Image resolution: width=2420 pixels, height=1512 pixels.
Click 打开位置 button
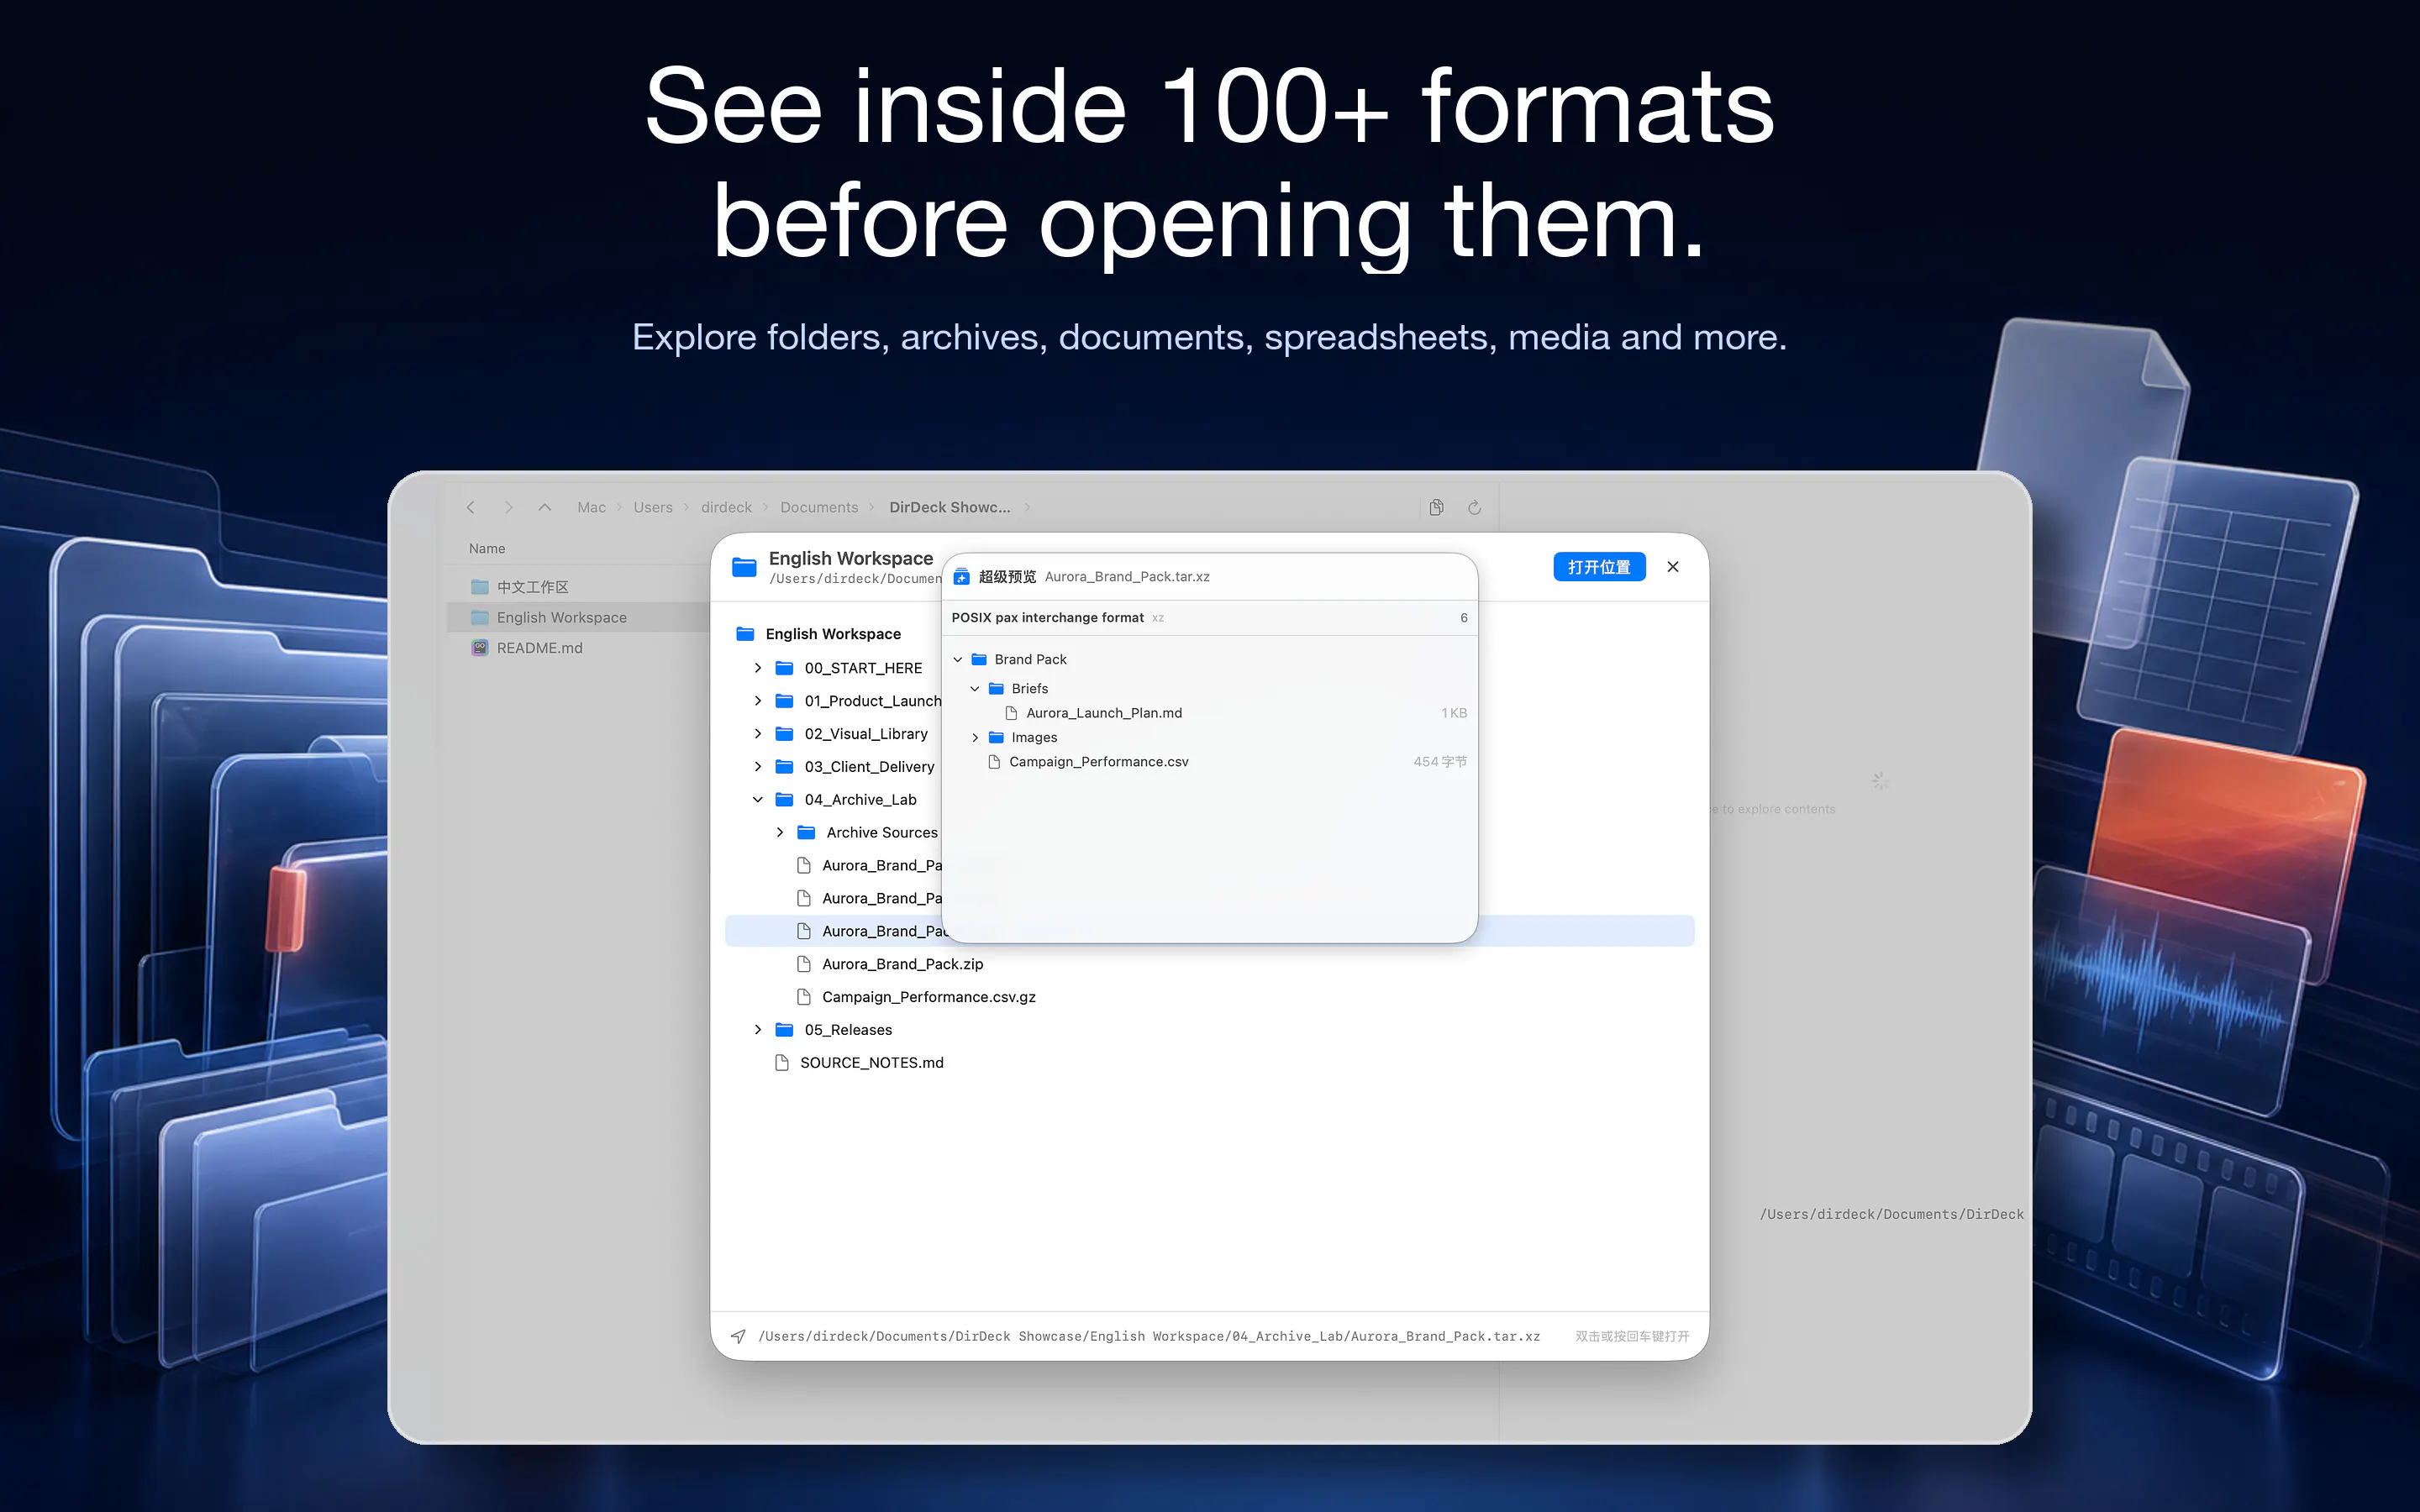pyautogui.click(x=1599, y=566)
